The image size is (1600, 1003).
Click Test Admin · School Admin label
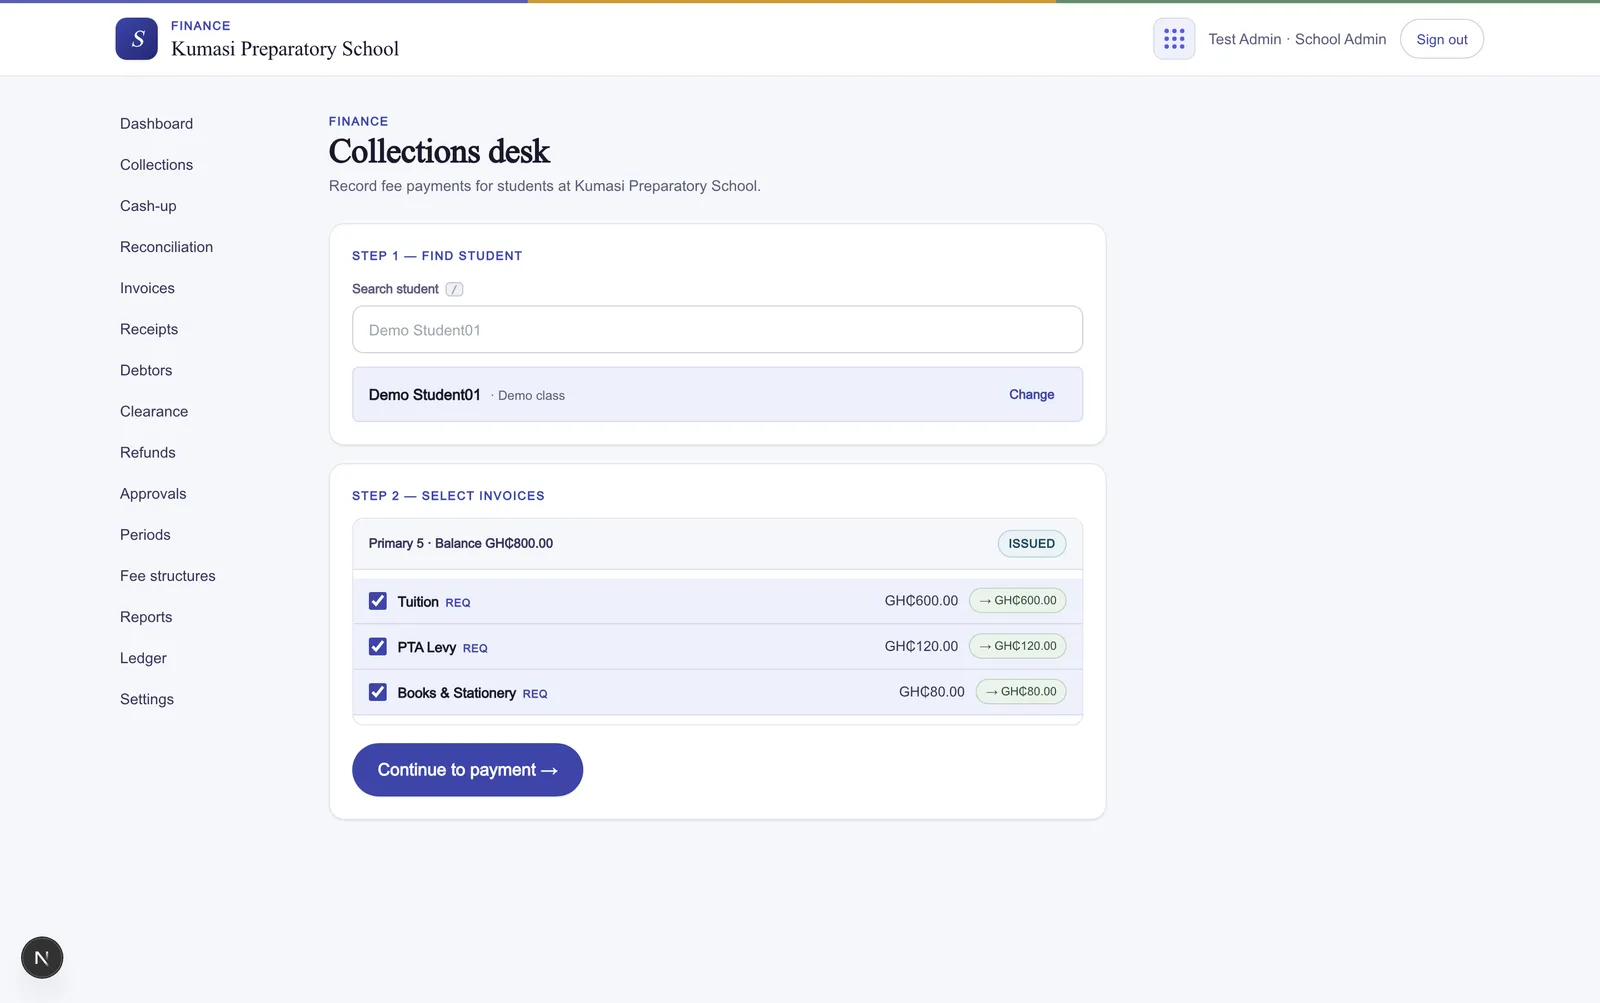[x=1297, y=39]
